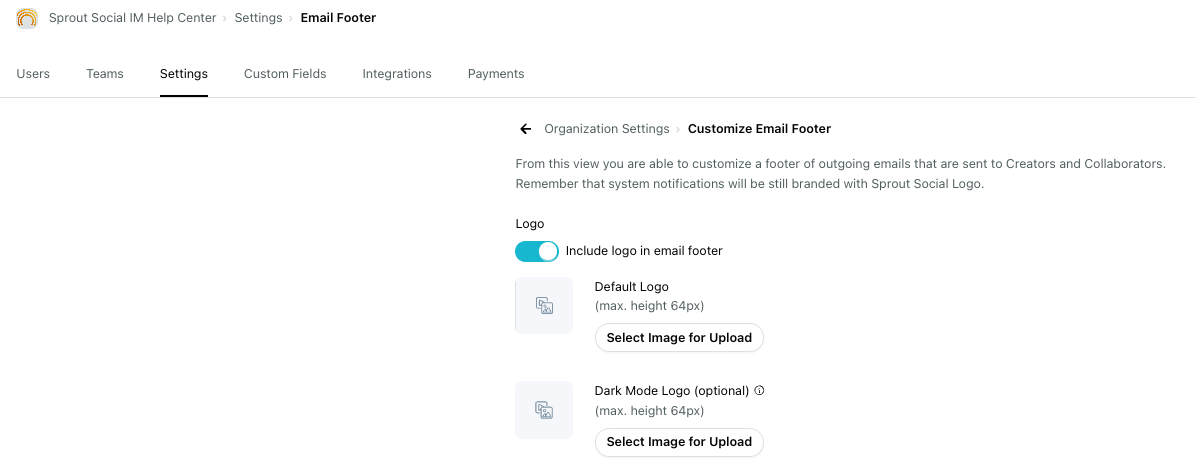Click the Include logo in email footer label

coord(644,251)
